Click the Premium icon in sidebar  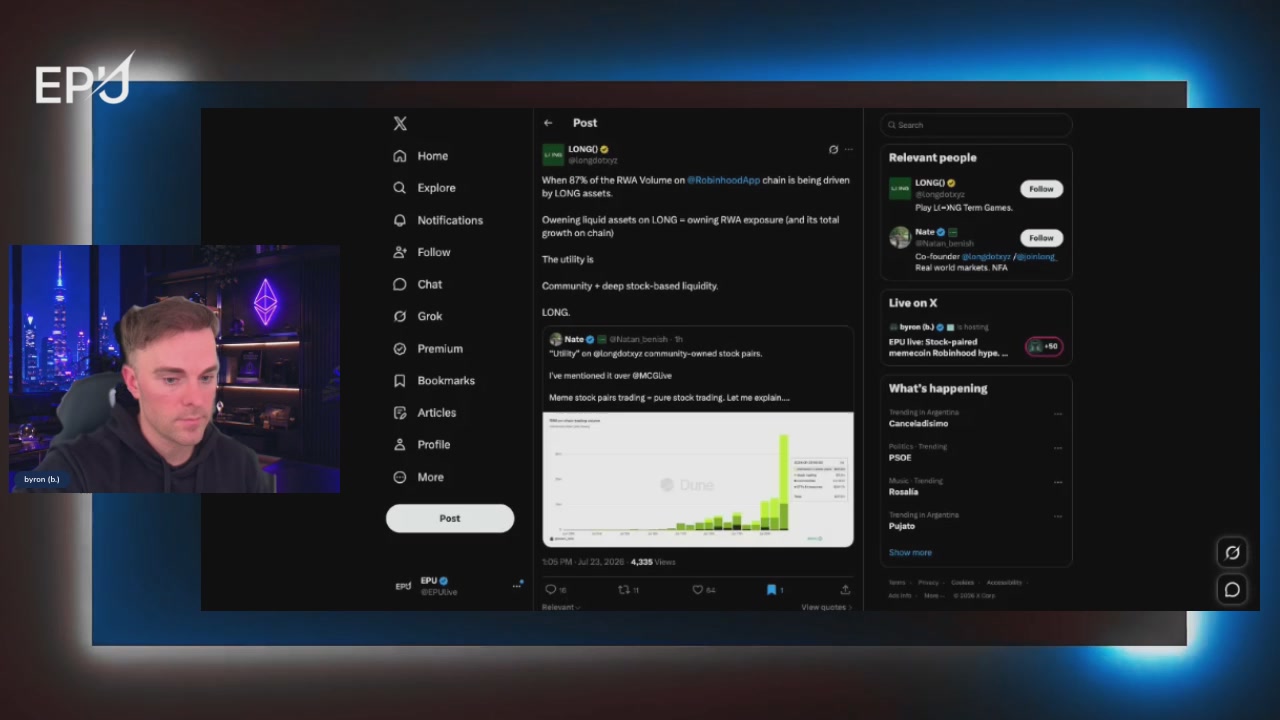coord(400,348)
